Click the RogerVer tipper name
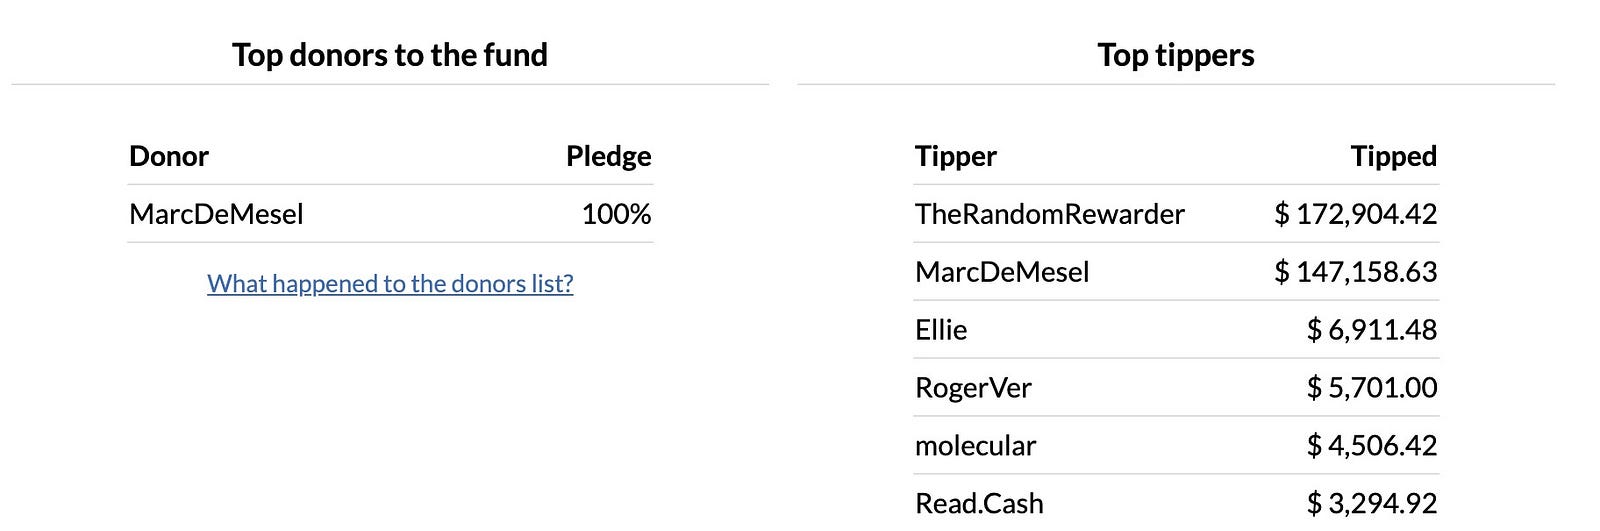Screen dimensions: 1600x531 click(973, 388)
